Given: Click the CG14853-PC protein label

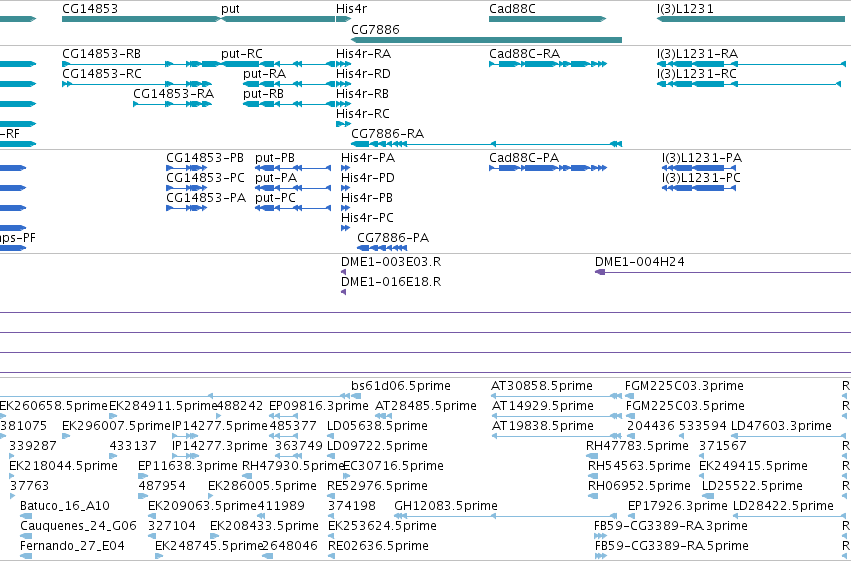Looking at the screenshot, I should 205,178.
